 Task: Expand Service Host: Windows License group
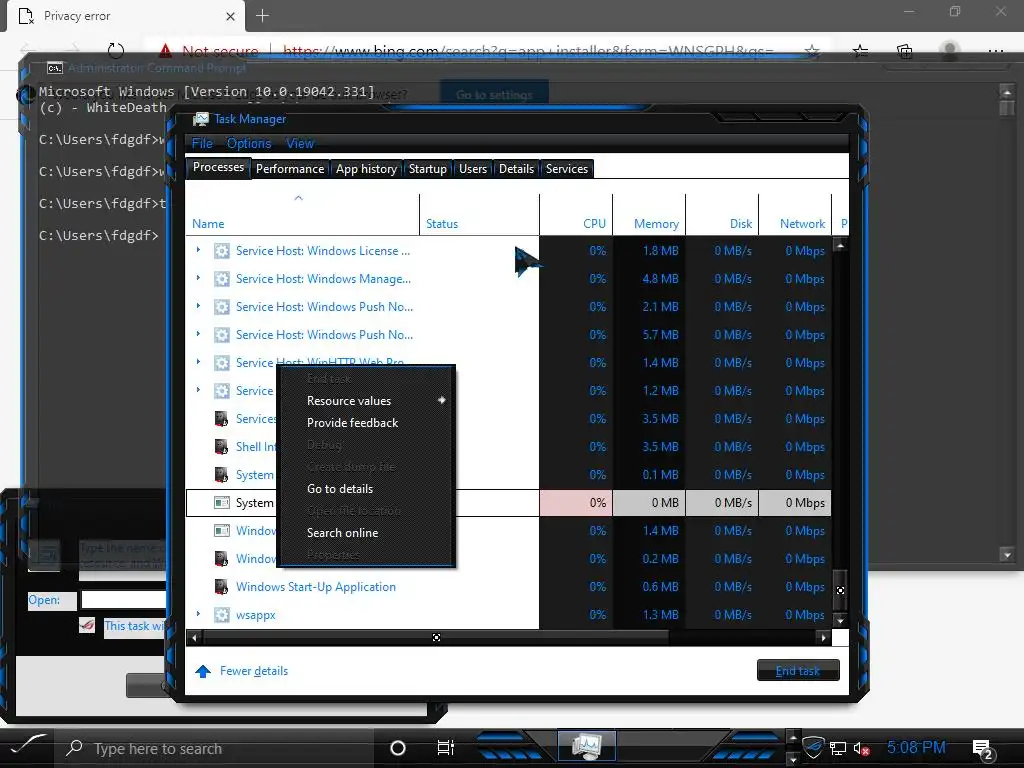coord(199,249)
